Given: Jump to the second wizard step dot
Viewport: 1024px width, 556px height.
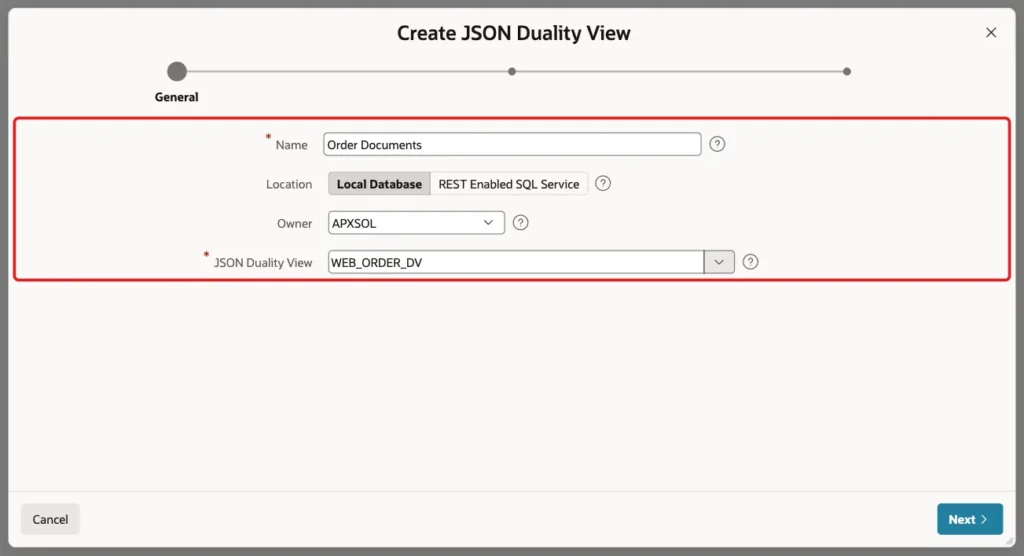Looking at the screenshot, I should [512, 71].
